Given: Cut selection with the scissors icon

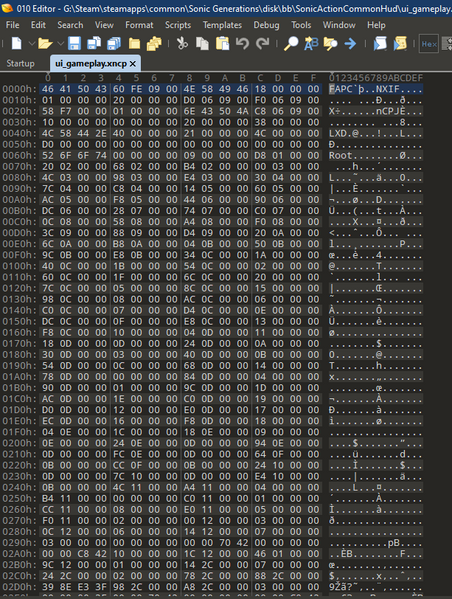Looking at the screenshot, I should click(x=182, y=43).
